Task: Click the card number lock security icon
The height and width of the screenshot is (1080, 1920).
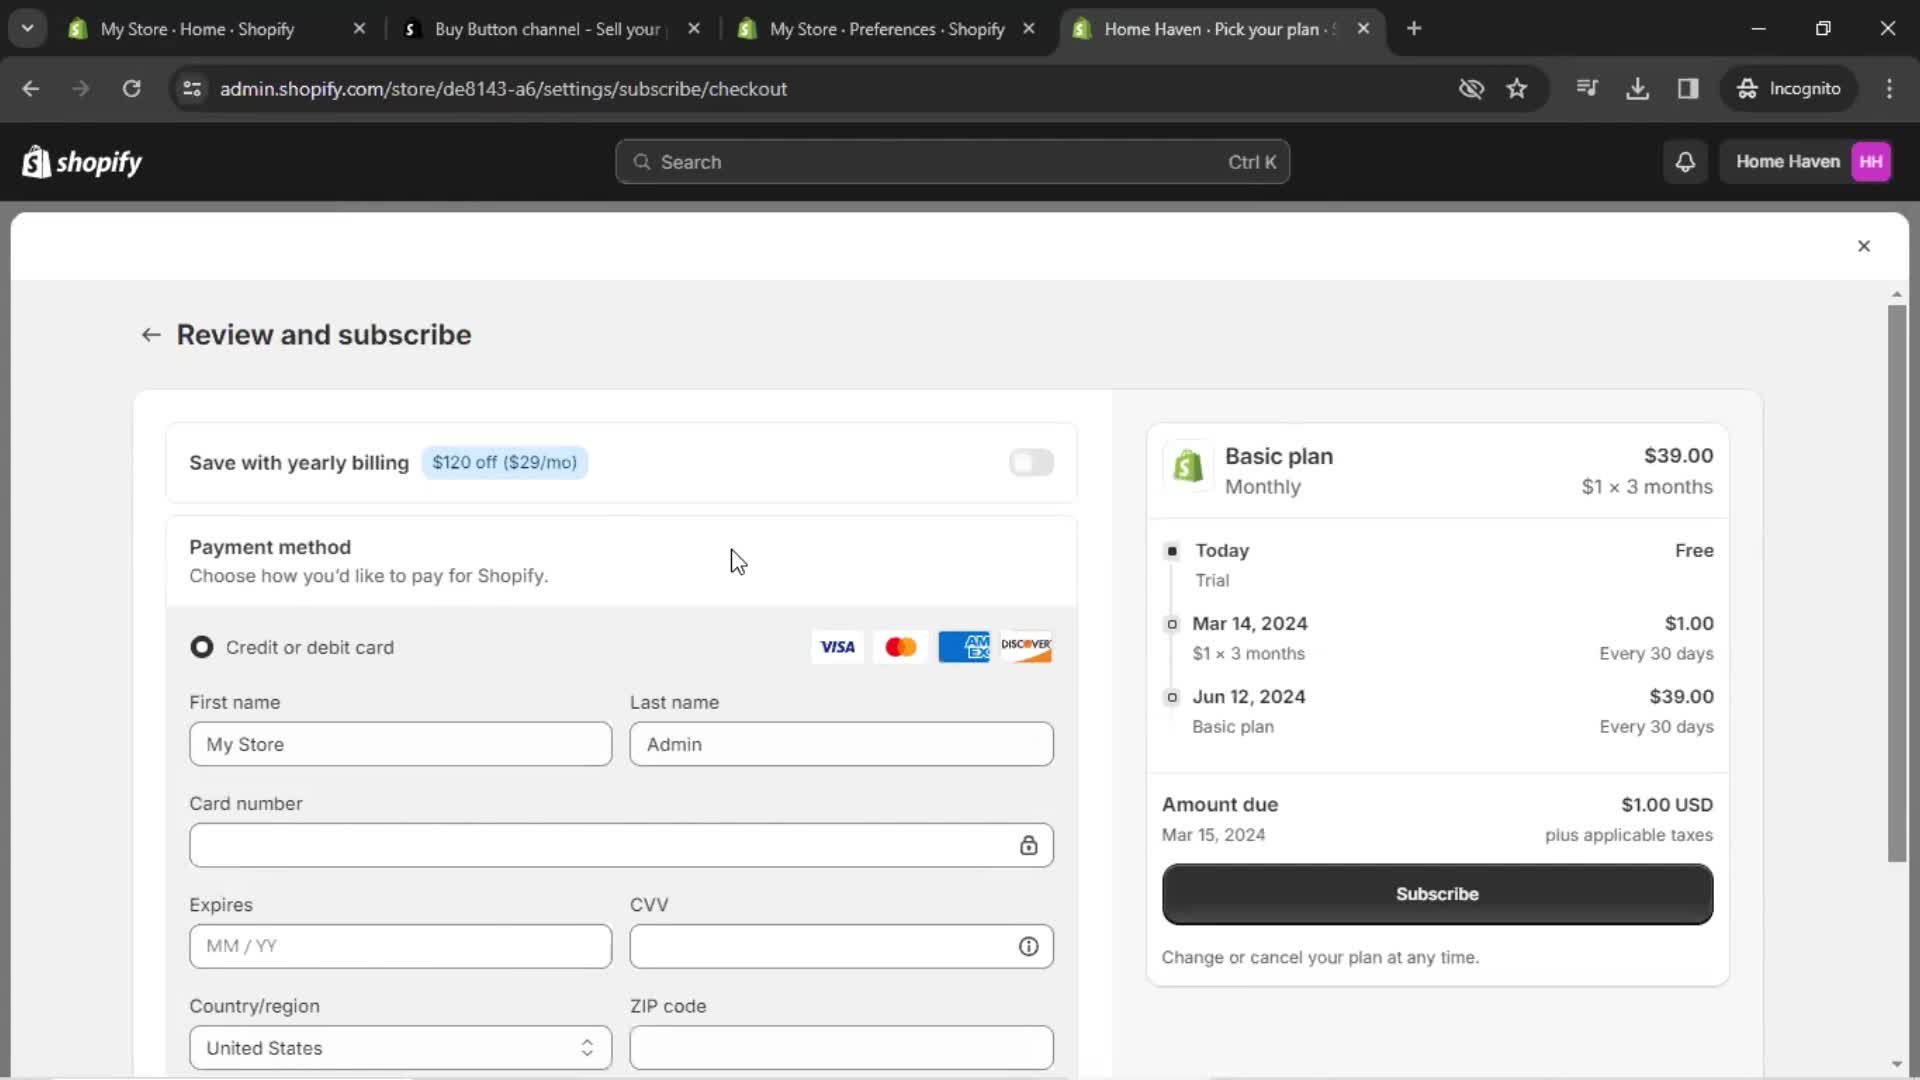Action: (x=1029, y=845)
